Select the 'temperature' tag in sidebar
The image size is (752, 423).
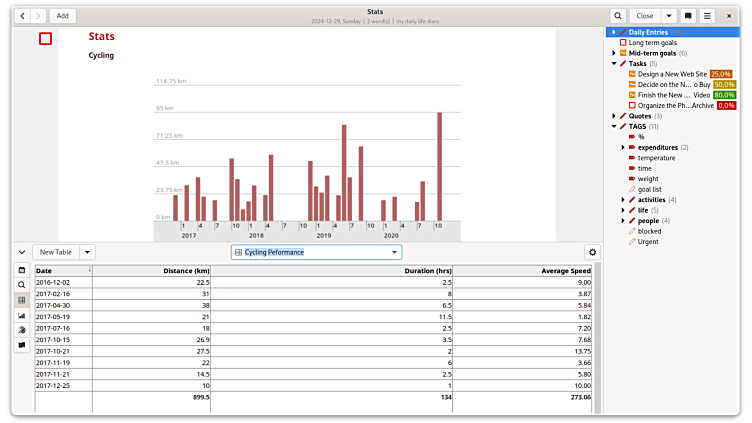coord(656,157)
